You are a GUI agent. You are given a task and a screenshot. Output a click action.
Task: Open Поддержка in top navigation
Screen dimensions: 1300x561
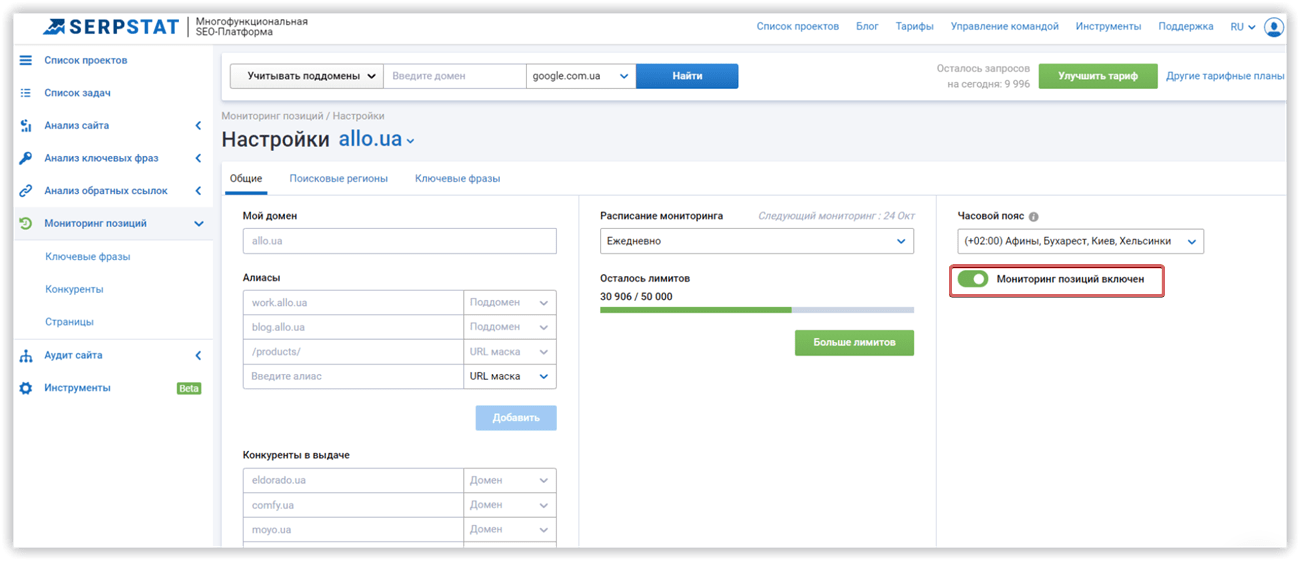[1186, 27]
